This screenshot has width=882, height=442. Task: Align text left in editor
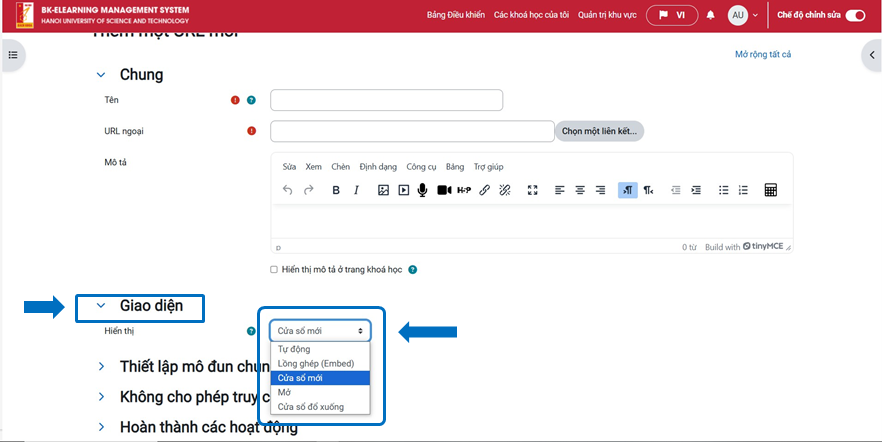[x=559, y=190]
